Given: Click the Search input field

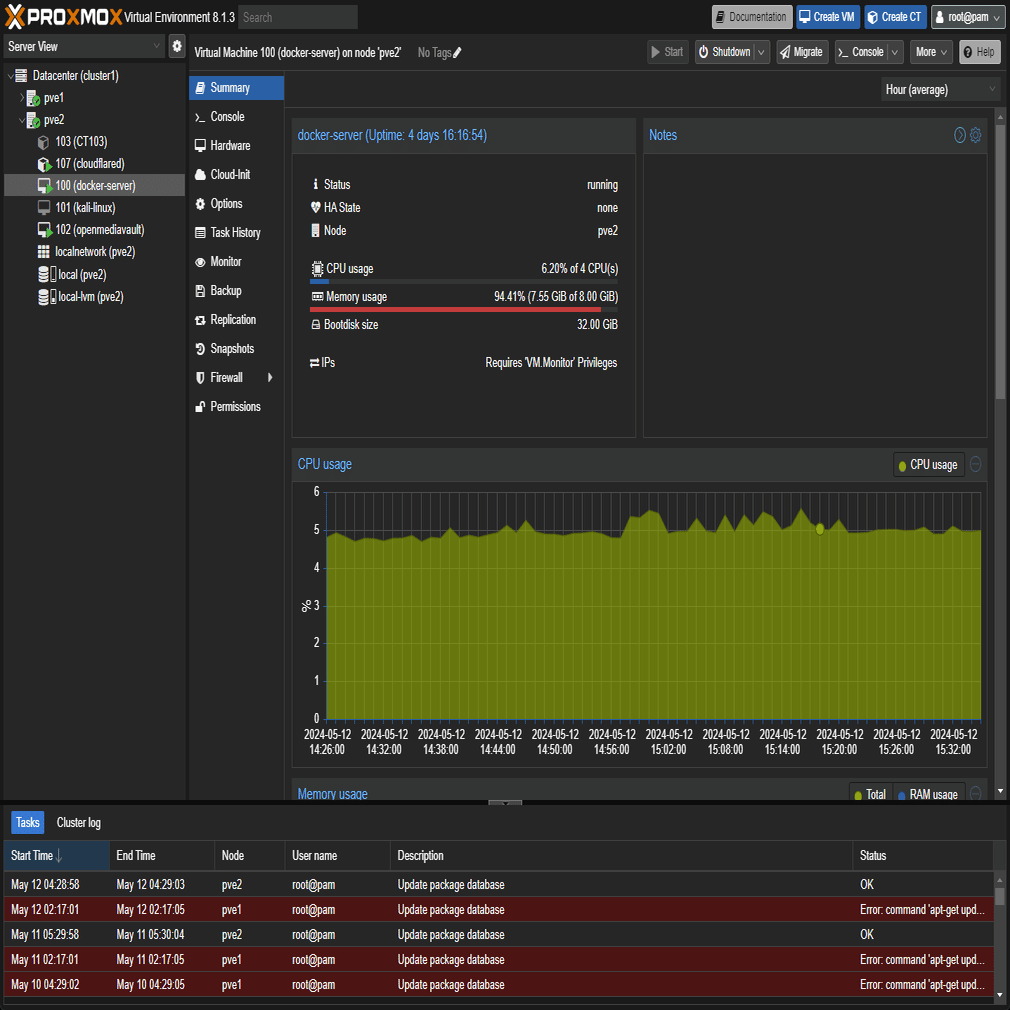Looking at the screenshot, I should tap(298, 17).
